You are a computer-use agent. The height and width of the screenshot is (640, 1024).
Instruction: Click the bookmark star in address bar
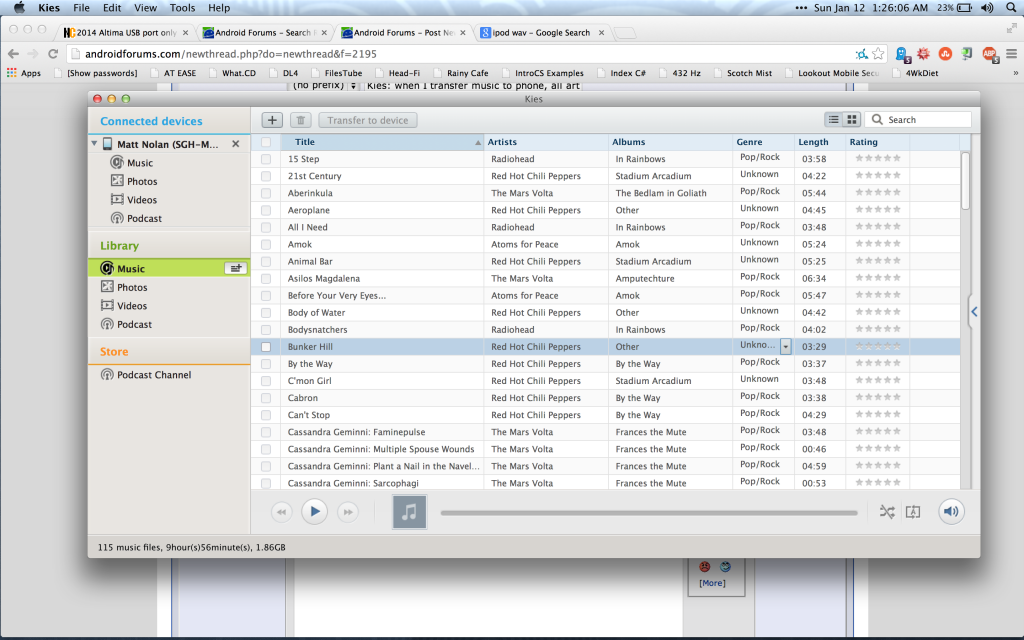[x=878, y=54]
